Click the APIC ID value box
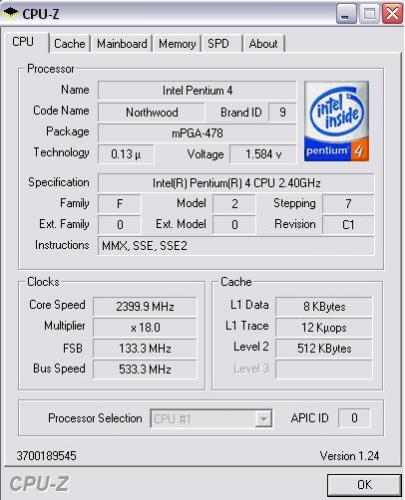The width and height of the screenshot is (405, 500). point(354,418)
